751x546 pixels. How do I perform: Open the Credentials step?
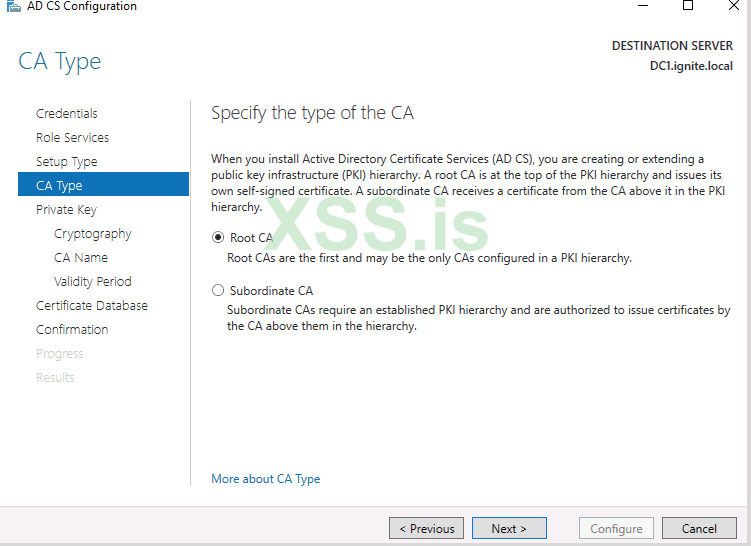tap(67, 114)
